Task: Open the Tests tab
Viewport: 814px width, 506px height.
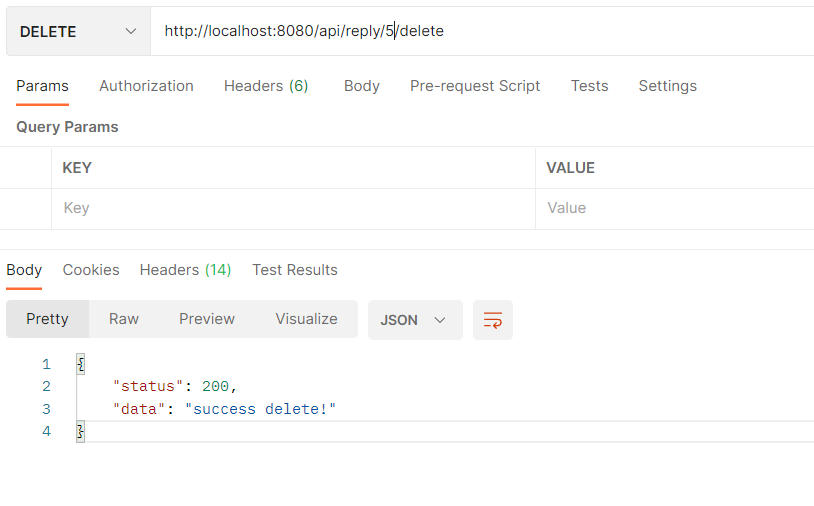Action: (x=589, y=86)
